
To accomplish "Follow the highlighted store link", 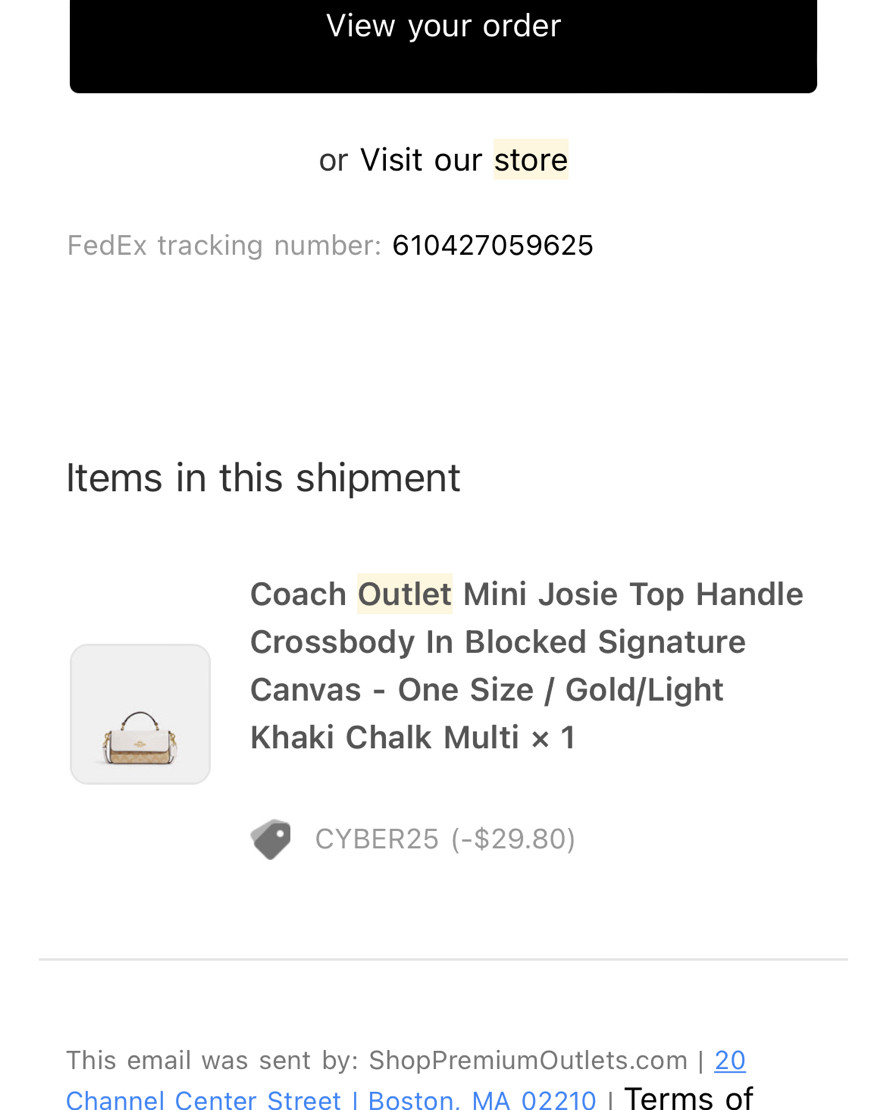I will pyautogui.click(x=531, y=160).
